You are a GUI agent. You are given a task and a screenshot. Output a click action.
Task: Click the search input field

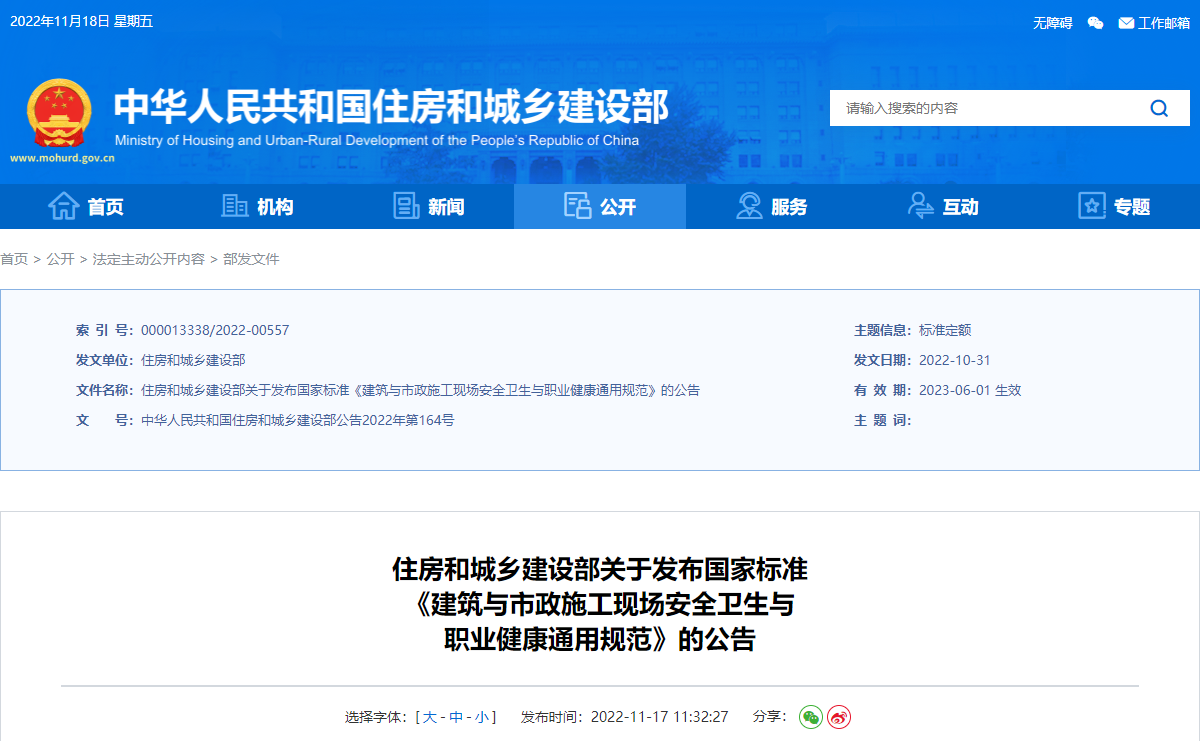[980, 108]
